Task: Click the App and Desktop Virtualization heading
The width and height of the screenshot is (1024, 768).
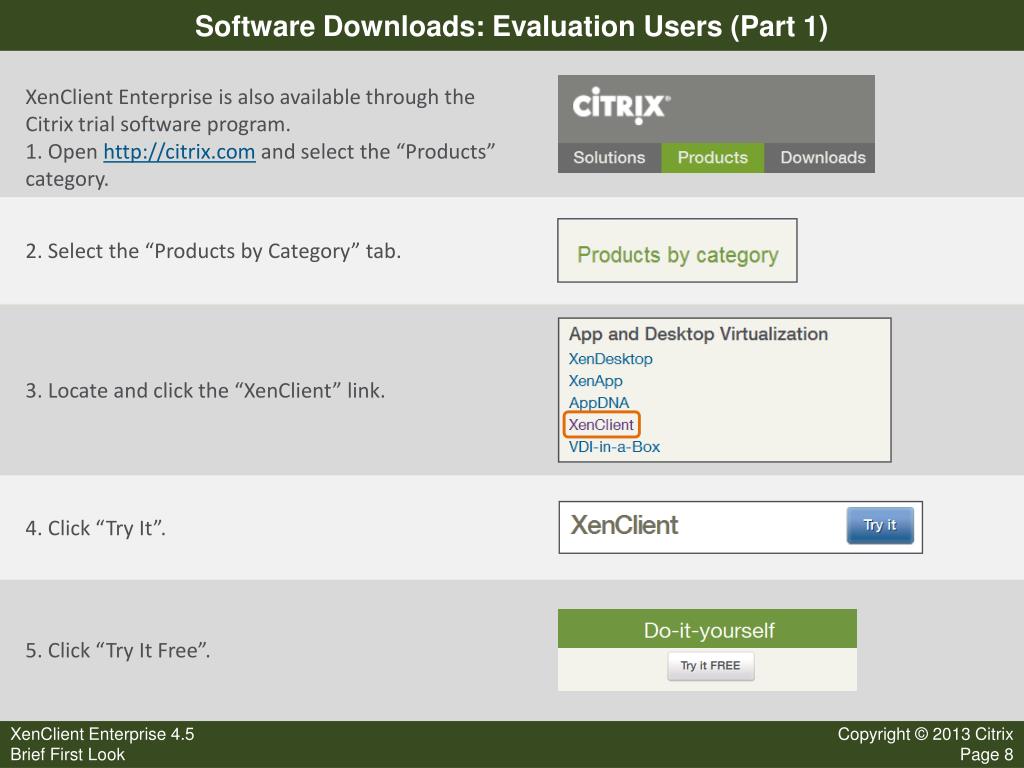Action: click(697, 334)
